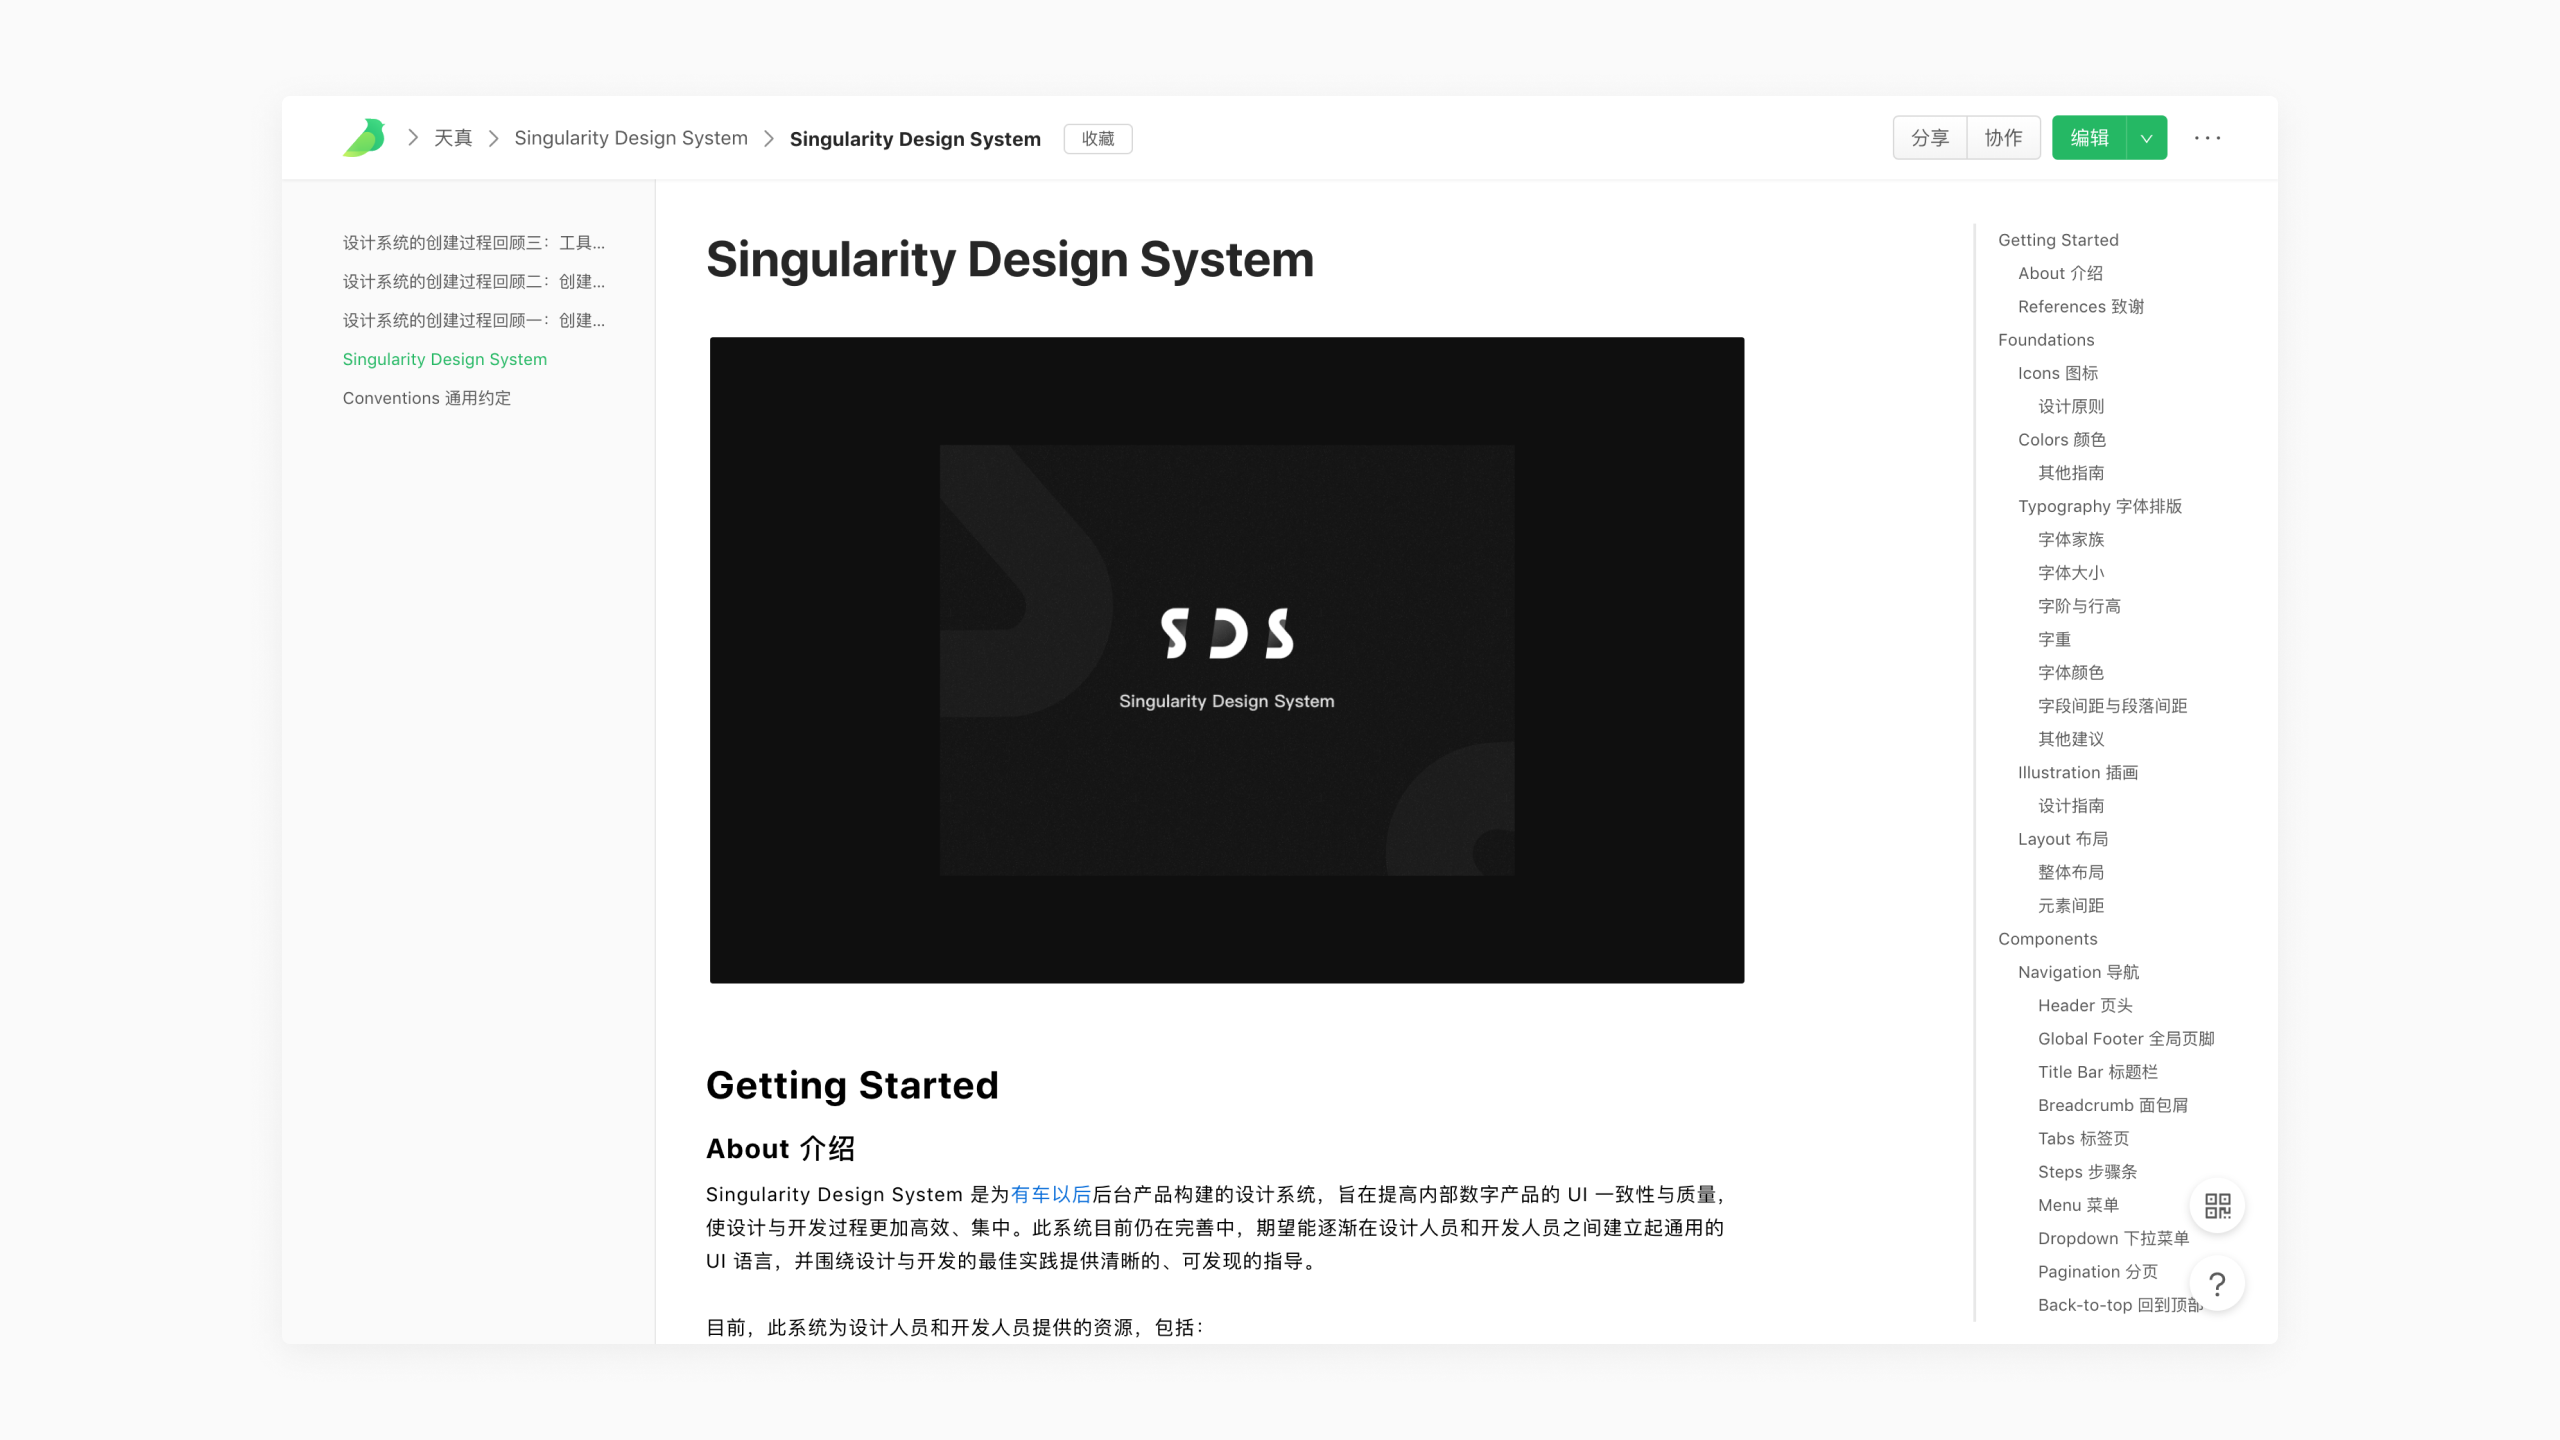The height and width of the screenshot is (1440, 2560).
Task: Click the question mark help button
Action: pos(2217,1284)
